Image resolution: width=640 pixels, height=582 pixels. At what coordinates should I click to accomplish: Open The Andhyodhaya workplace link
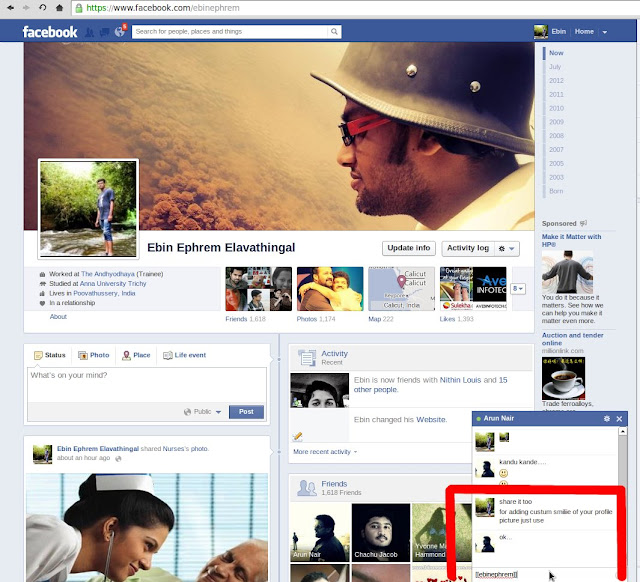108,274
